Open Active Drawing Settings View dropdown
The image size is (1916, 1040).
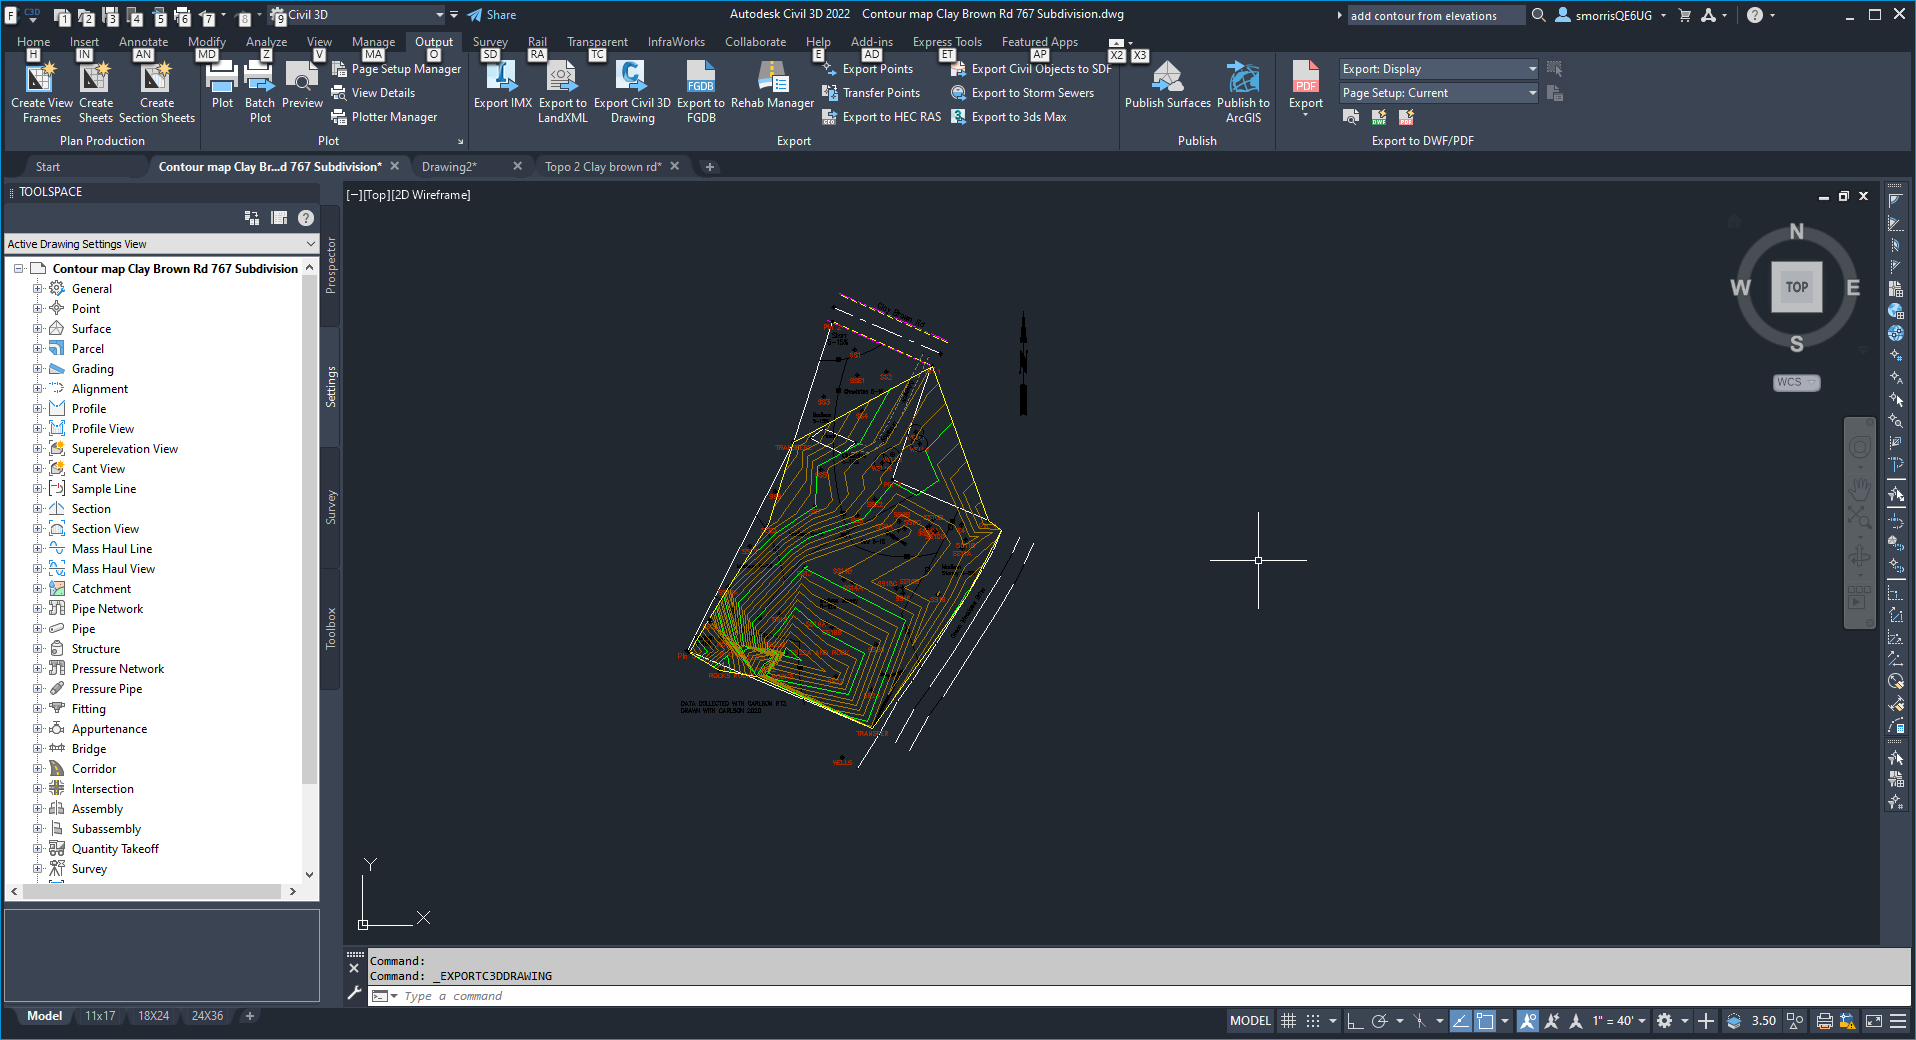click(x=161, y=244)
